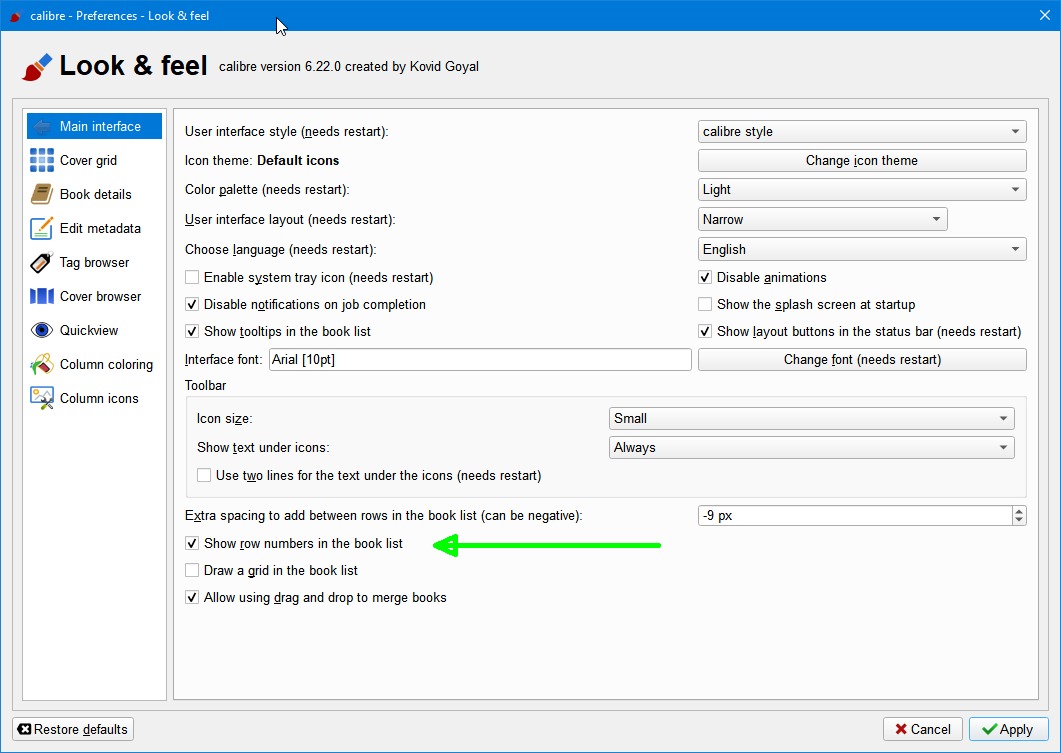Select the Tag browser section
Viewport: 1061px width, 753px height.
(94, 263)
